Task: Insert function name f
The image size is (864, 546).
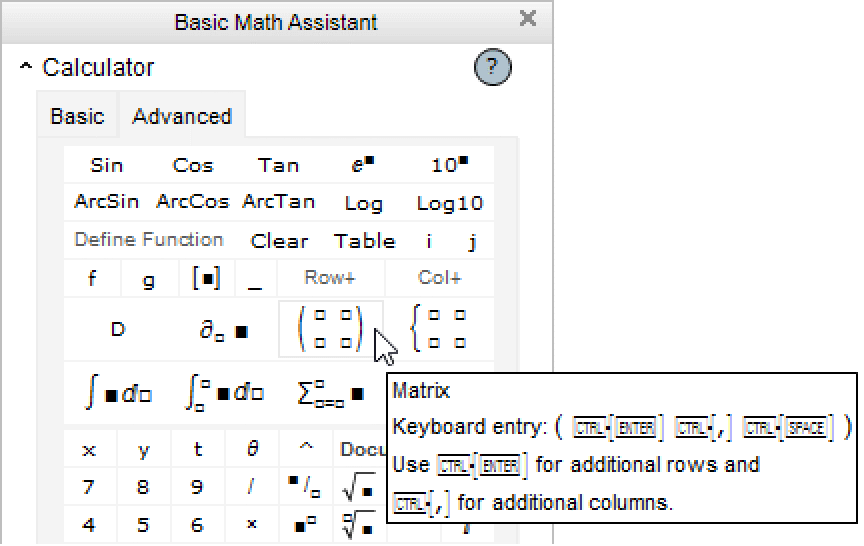Action: click(92, 278)
